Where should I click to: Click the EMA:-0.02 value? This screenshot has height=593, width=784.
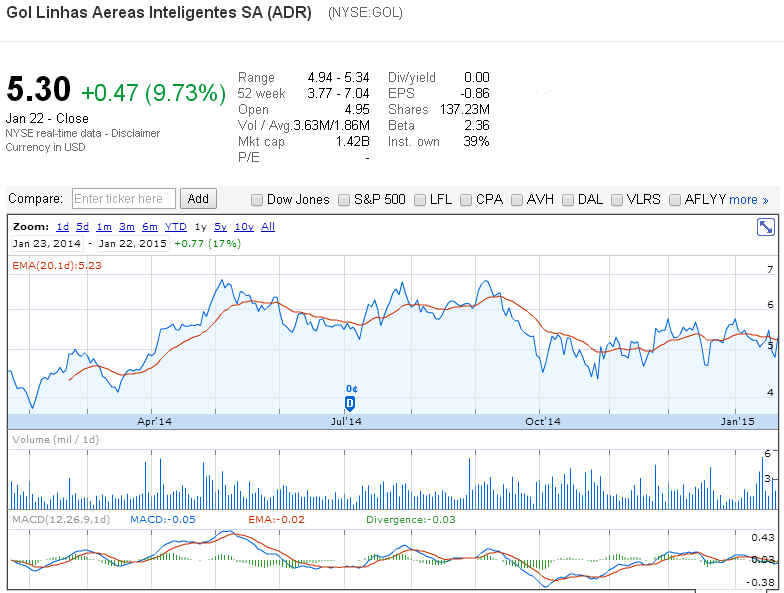point(276,520)
